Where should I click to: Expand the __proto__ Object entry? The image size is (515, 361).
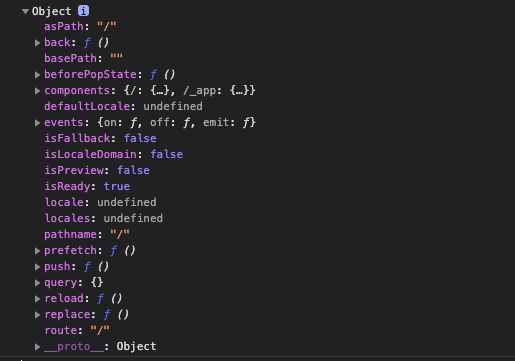pos(37,347)
